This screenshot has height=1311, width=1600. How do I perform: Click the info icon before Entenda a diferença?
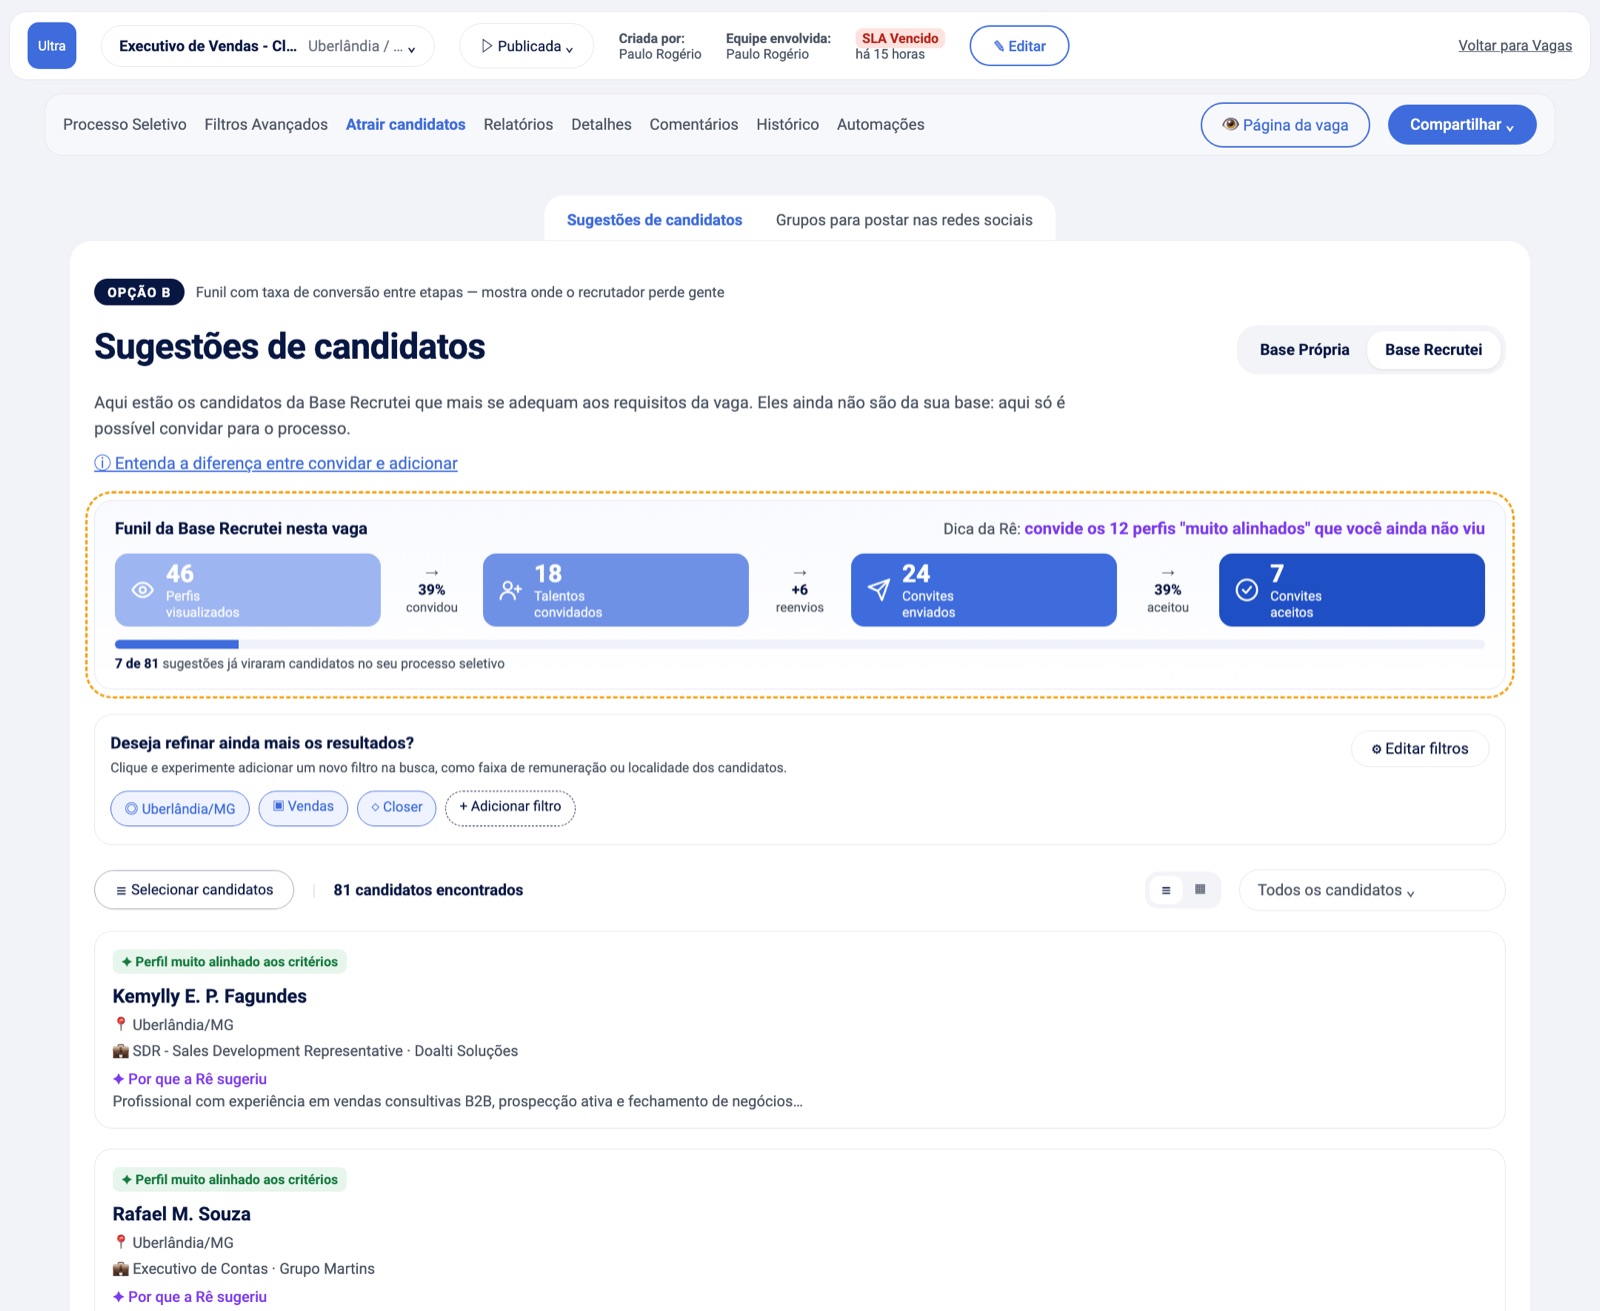[x=102, y=463]
